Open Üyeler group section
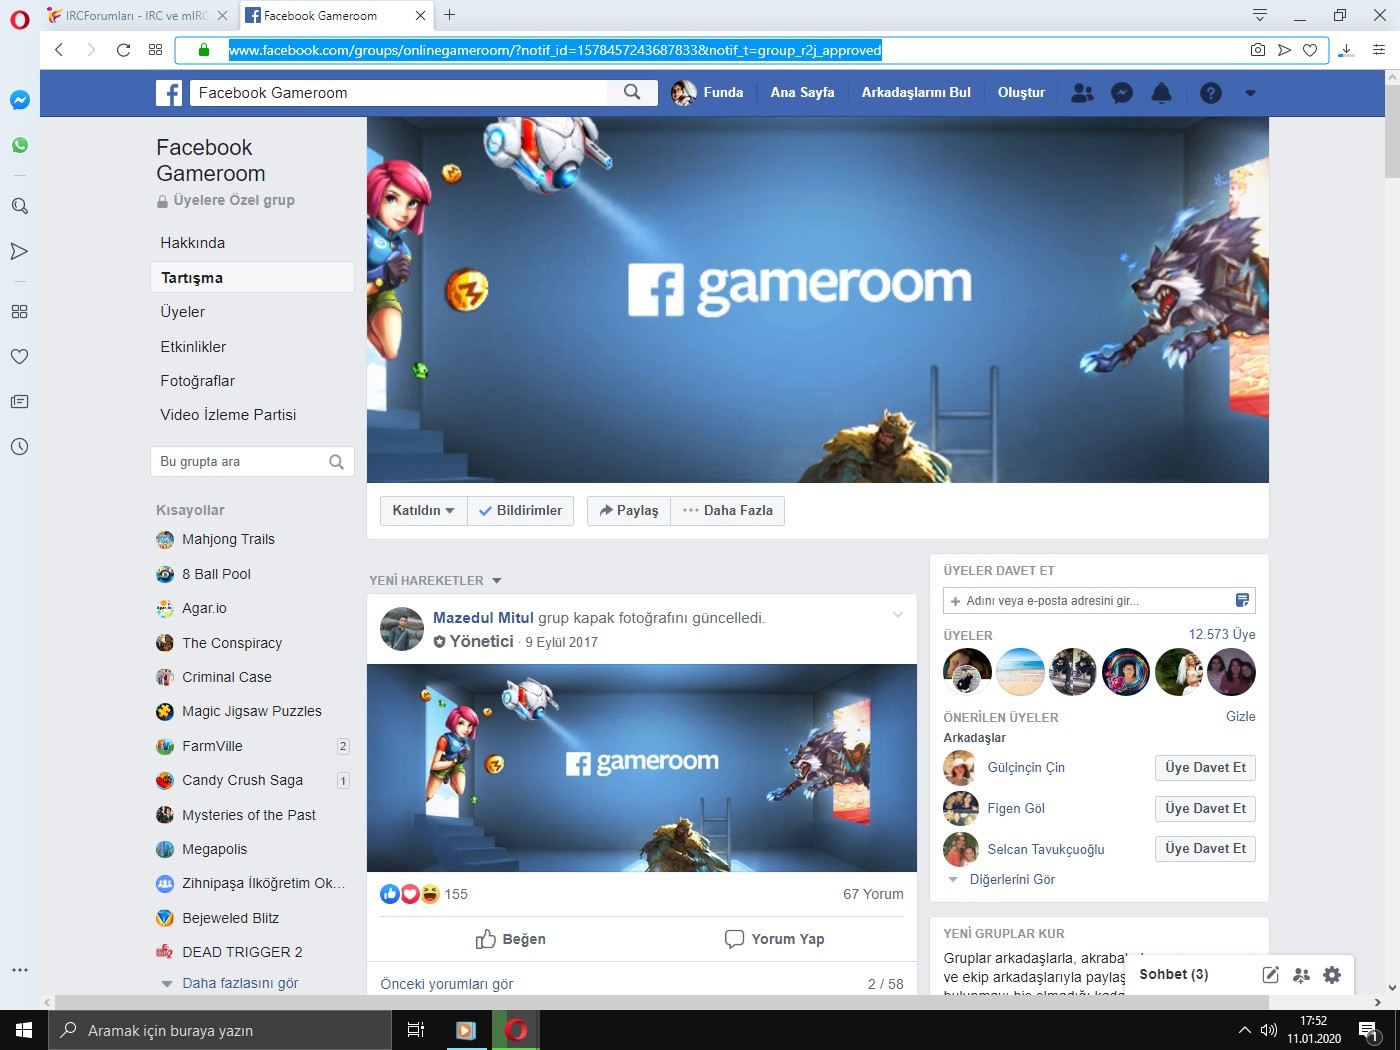Screen dimensions: 1400x1050 (x=182, y=312)
